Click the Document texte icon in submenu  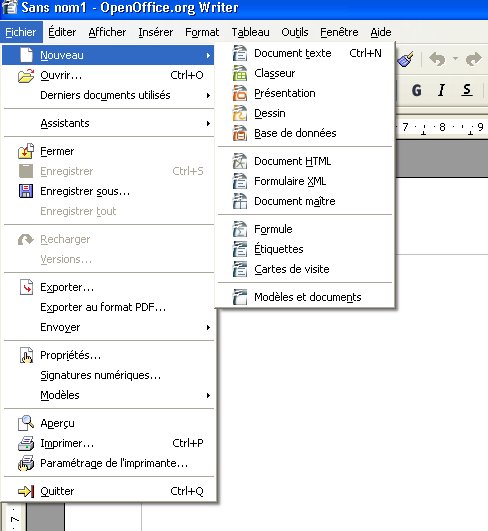point(240,53)
